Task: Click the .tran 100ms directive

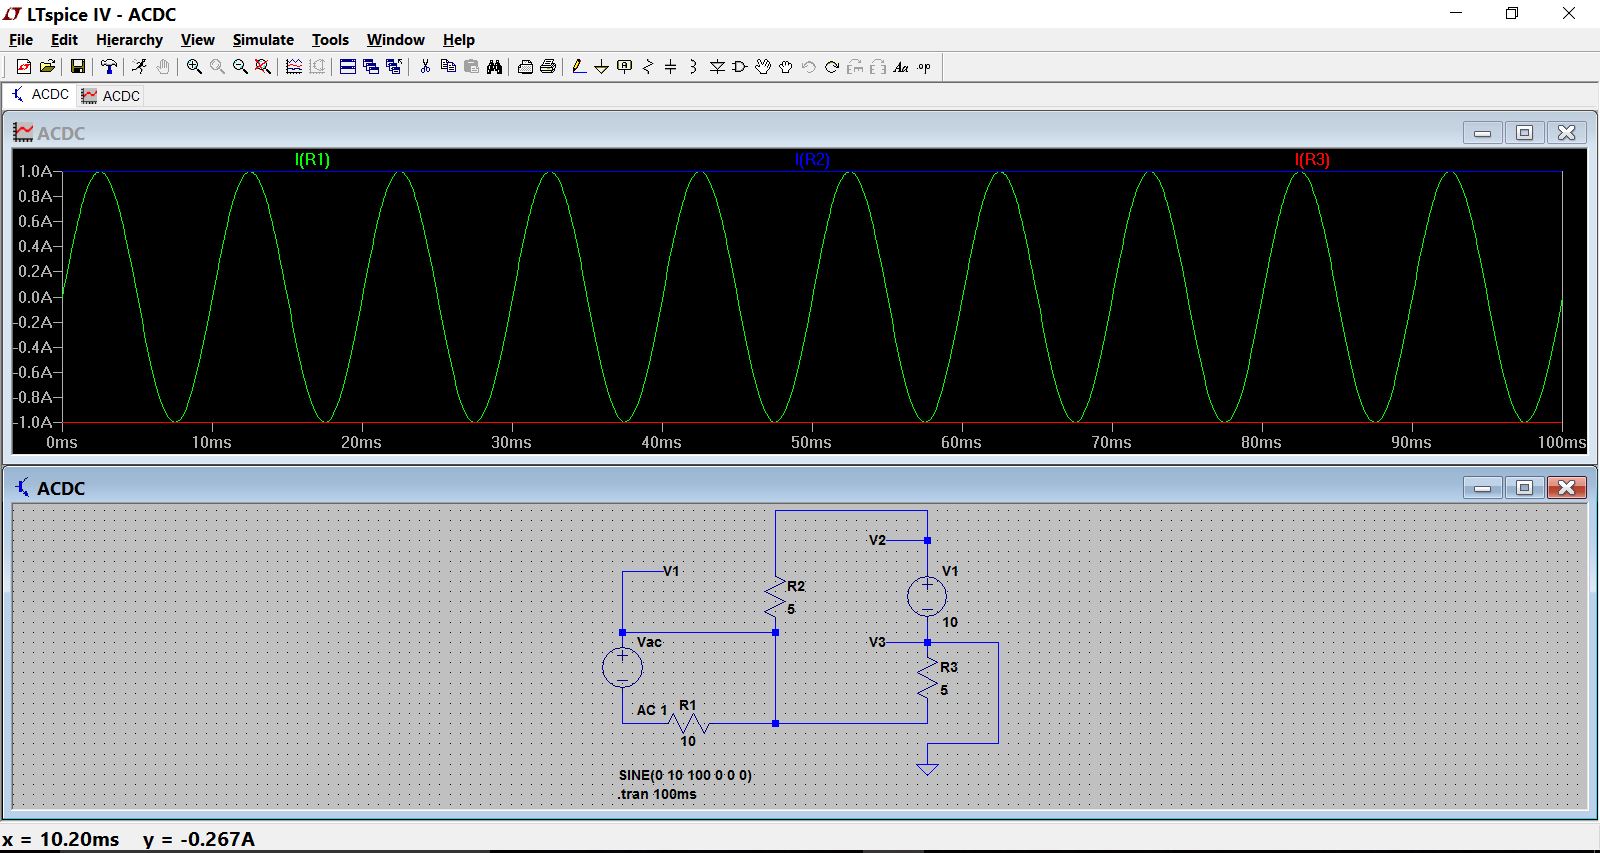Action: click(x=657, y=794)
